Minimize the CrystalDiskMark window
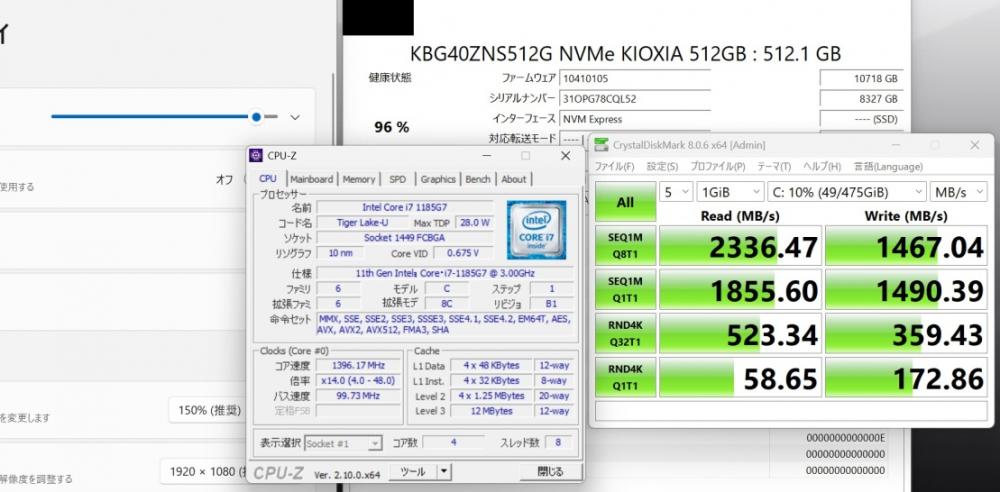 pyautogui.click(x=896, y=145)
